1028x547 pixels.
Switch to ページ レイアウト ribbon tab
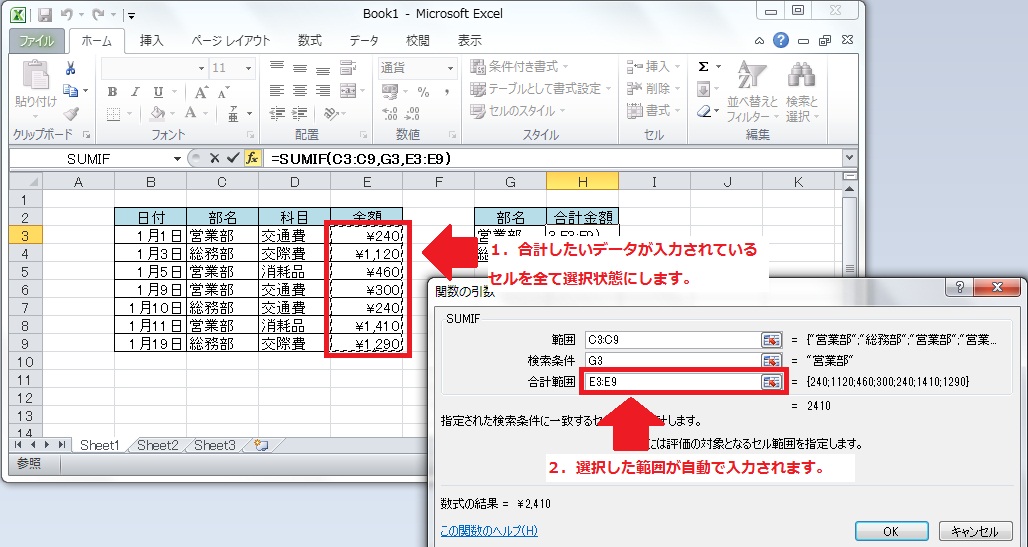[x=231, y=41]
